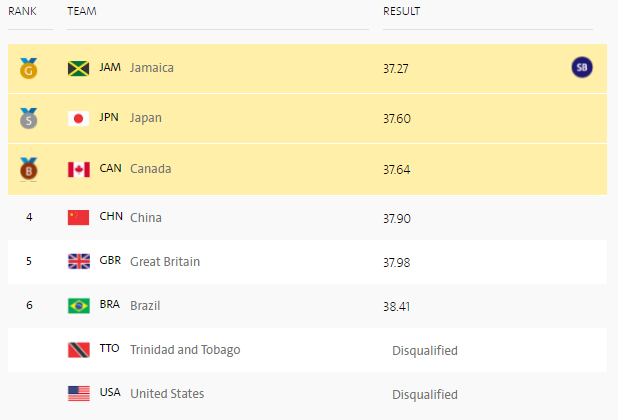Select the TEAM column header
The image size is (618, 420).
(x=82, y=11)
